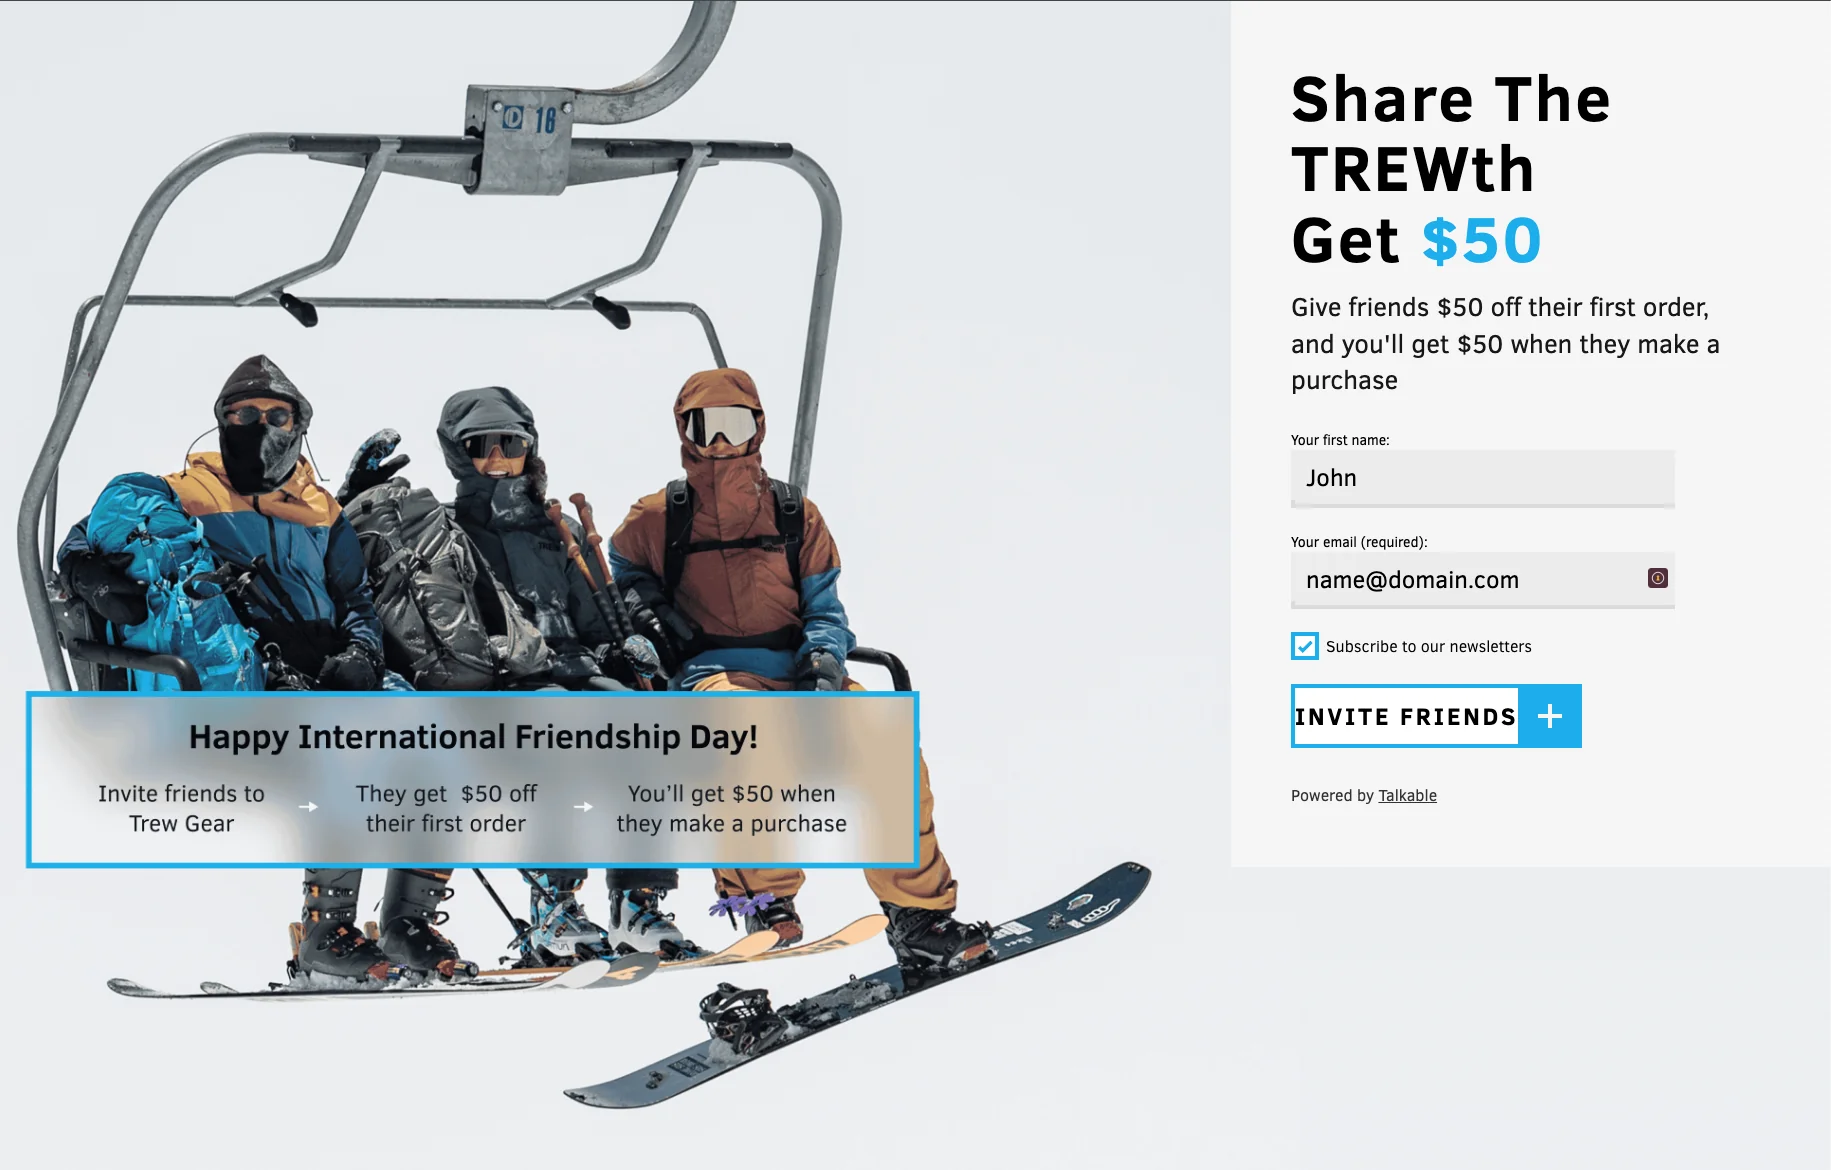Focus the email field with name@domain.com
This screenshot has width=1831, height=1170.
pos(1482,580)
